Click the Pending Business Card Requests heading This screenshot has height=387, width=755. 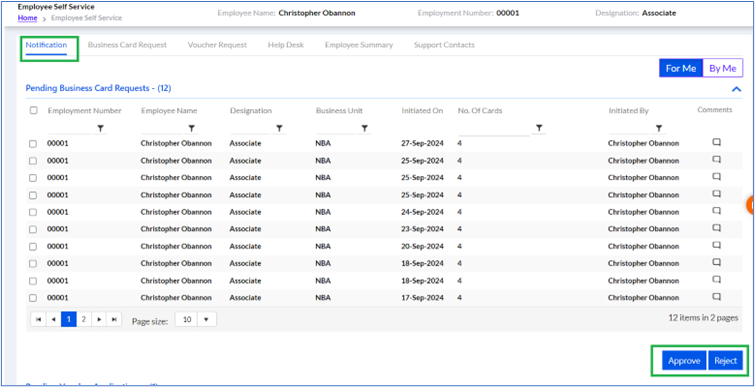(x=98, y=88)
